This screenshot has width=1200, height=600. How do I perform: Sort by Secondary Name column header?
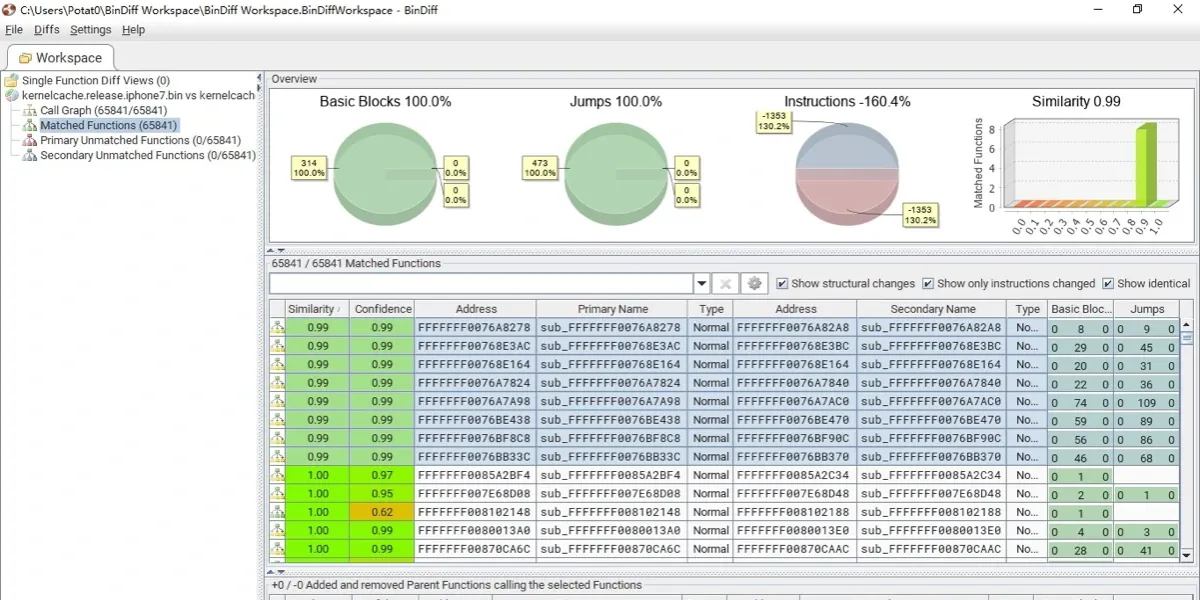932,309
